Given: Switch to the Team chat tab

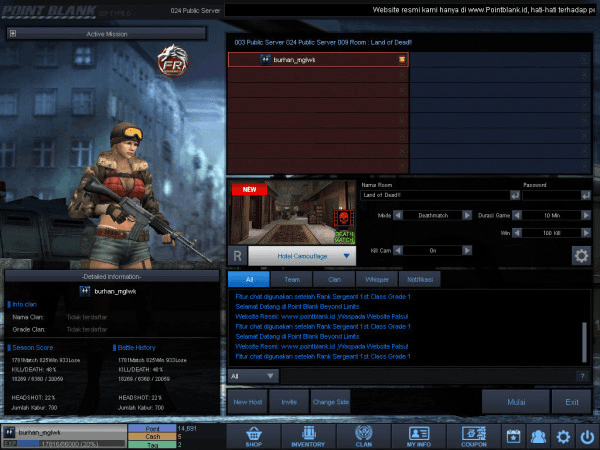Looking at the screenshot, I should [x=292, y=279].
